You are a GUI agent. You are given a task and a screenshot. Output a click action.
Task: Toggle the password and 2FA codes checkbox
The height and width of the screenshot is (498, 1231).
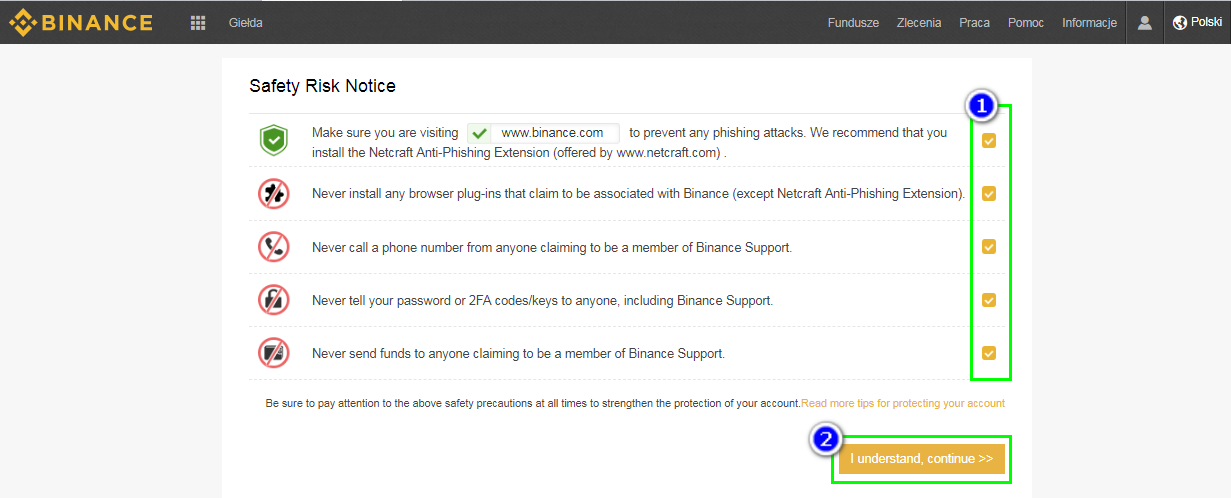(988, 300)
